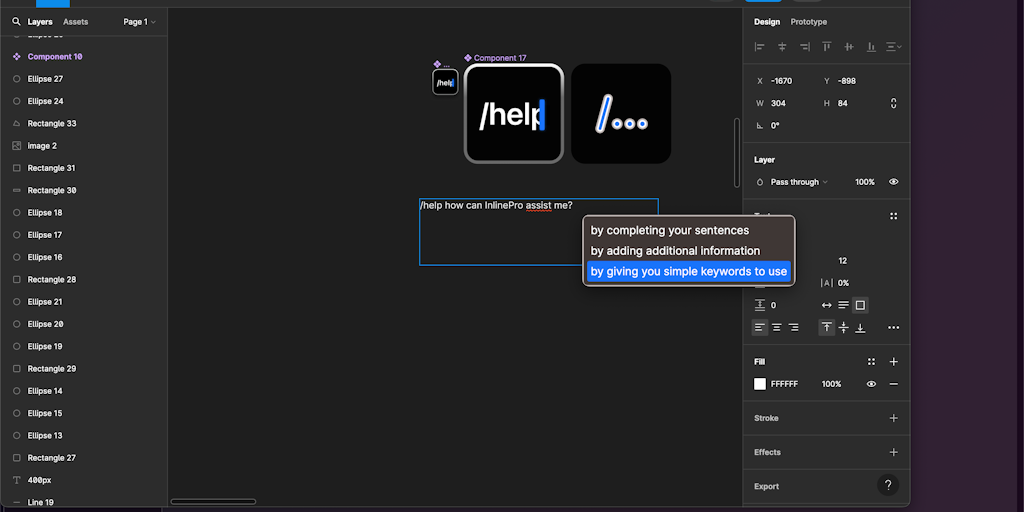Set text alignment to center
The height and width of the screenshot is (512, 1024).
pyautogui.click(x=776, y=327)
